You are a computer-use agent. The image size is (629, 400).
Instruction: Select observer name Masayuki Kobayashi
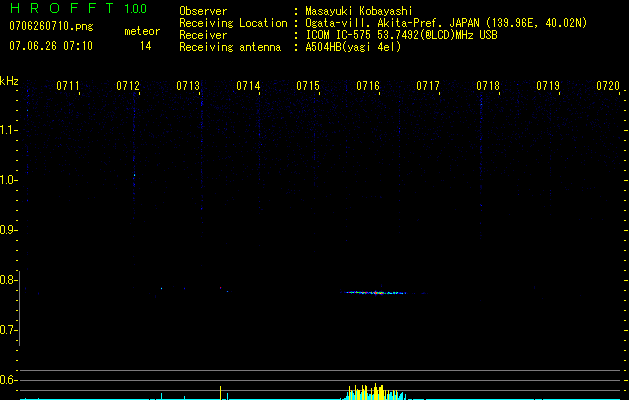click(358, 11)
